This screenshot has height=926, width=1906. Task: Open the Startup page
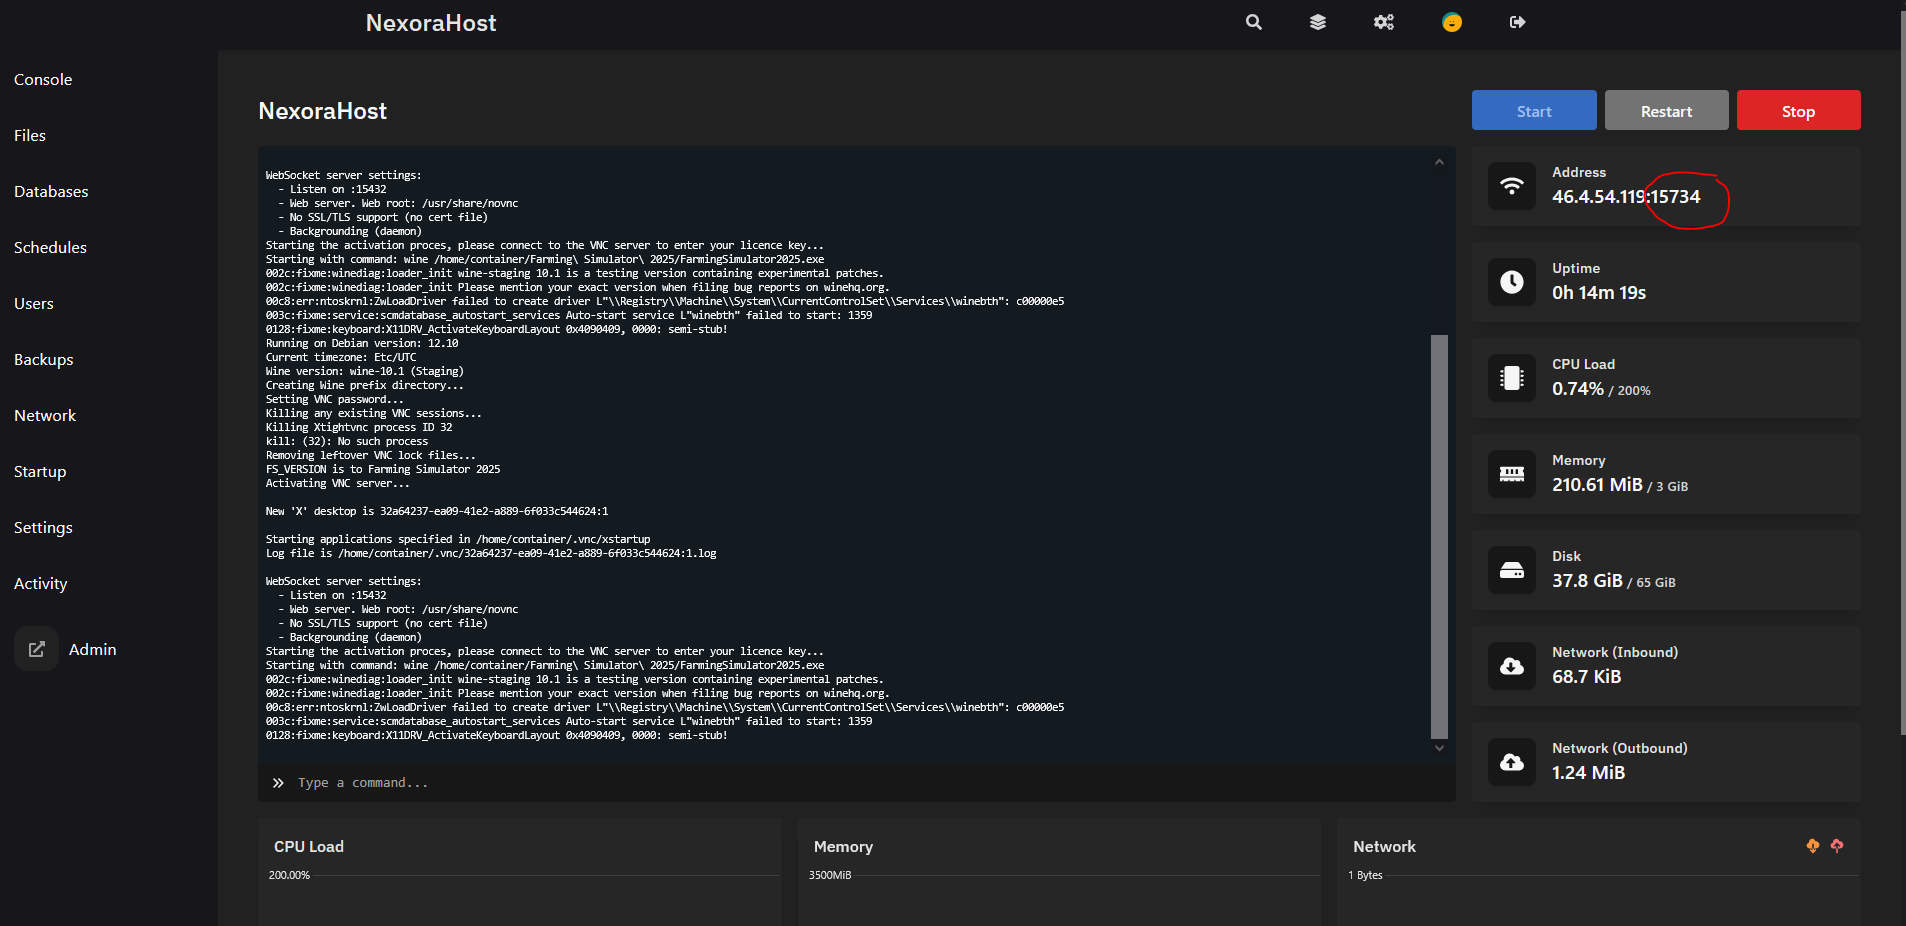point(40,472)
